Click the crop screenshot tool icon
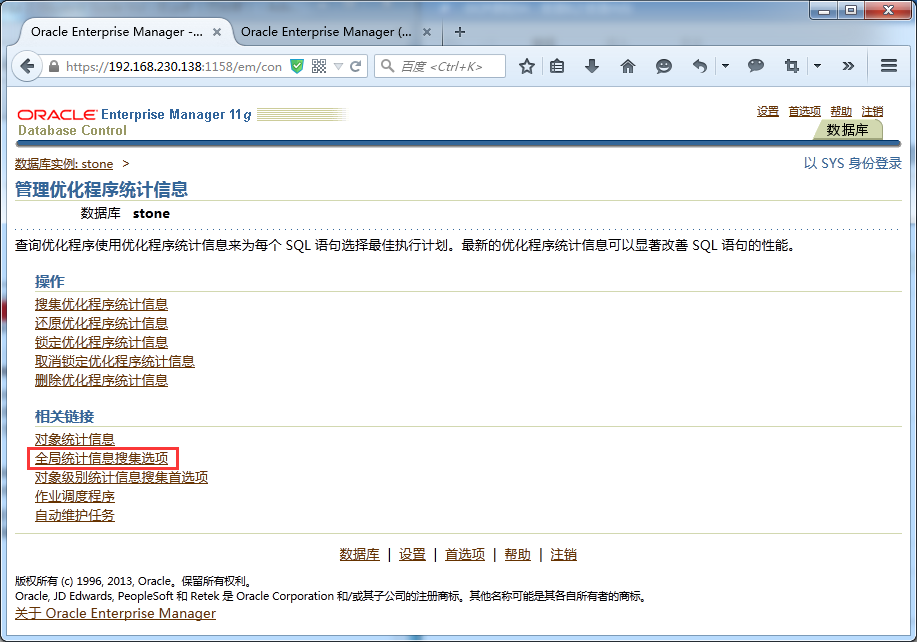The height and width of the screenshot is (642, 917). click(x=792, y=66)
